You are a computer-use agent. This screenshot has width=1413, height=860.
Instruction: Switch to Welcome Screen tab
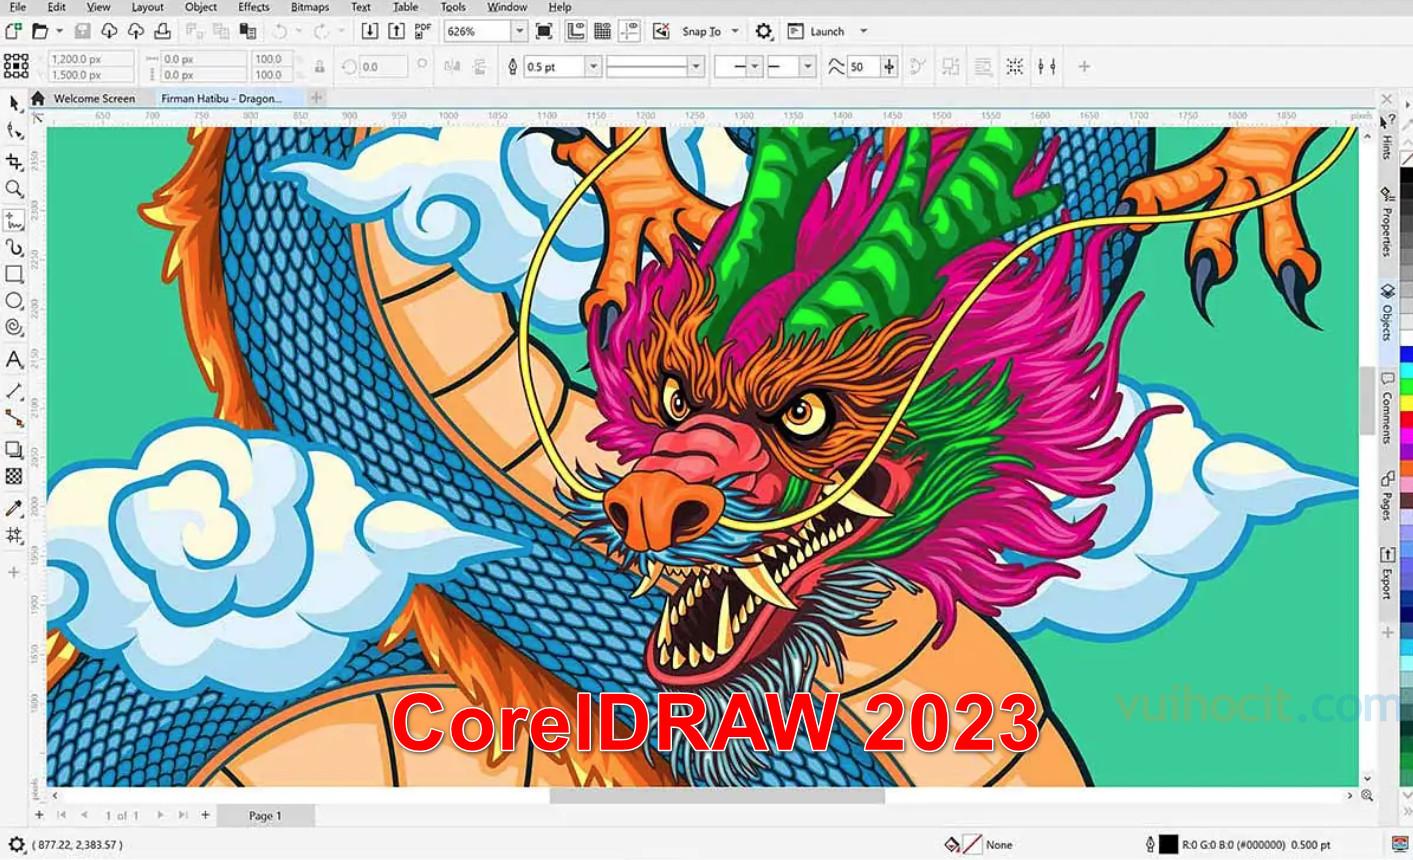coord(94,98)
